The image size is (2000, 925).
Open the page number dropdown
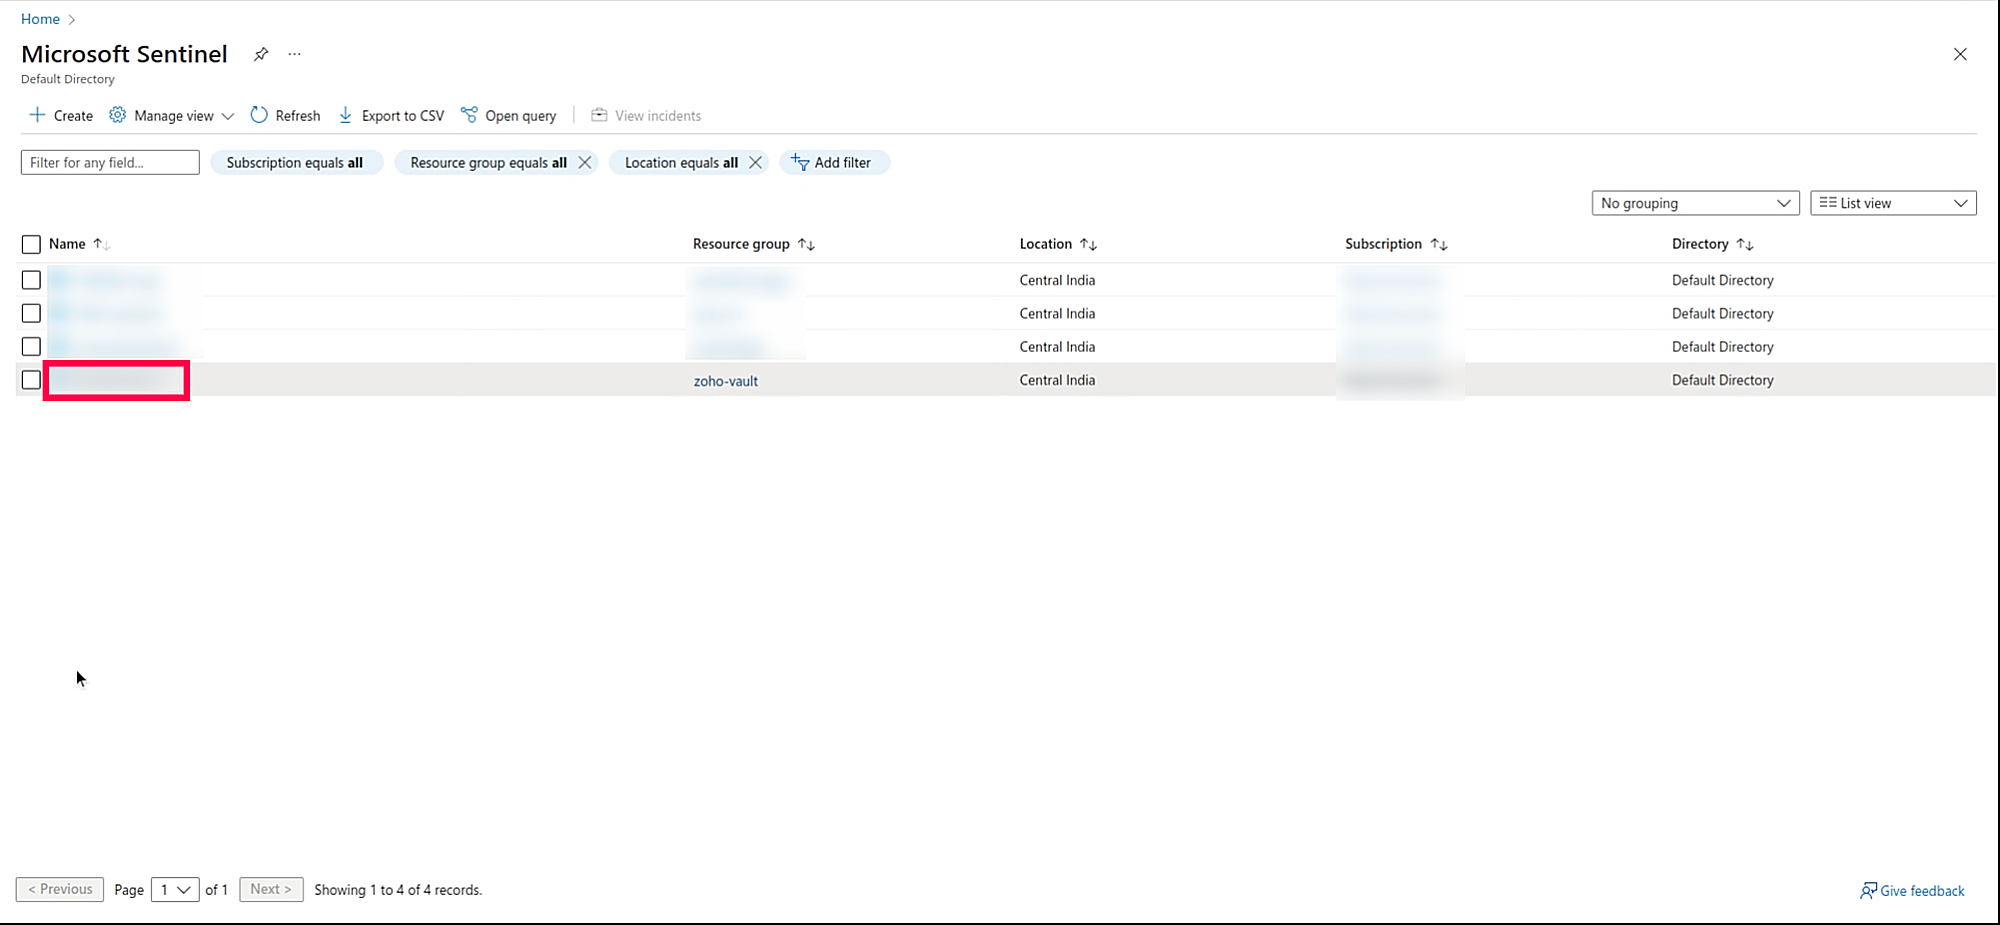pyautogui.click(x=175, y=889)
